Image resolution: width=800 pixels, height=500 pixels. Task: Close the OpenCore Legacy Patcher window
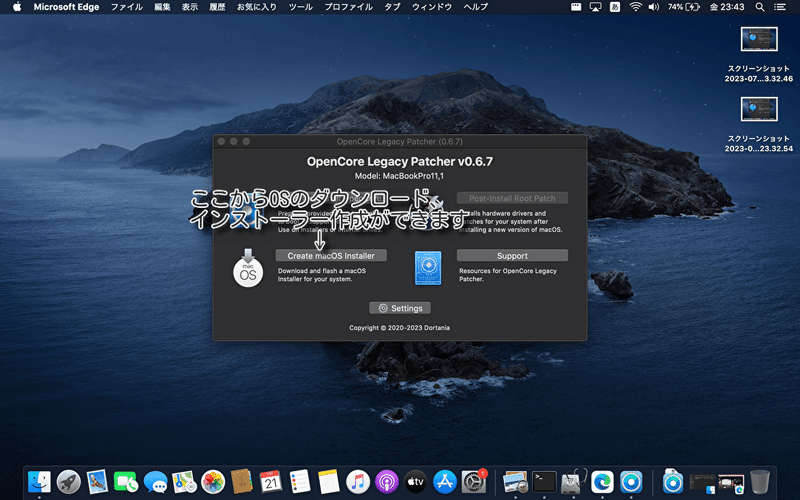tap(221, 141)
